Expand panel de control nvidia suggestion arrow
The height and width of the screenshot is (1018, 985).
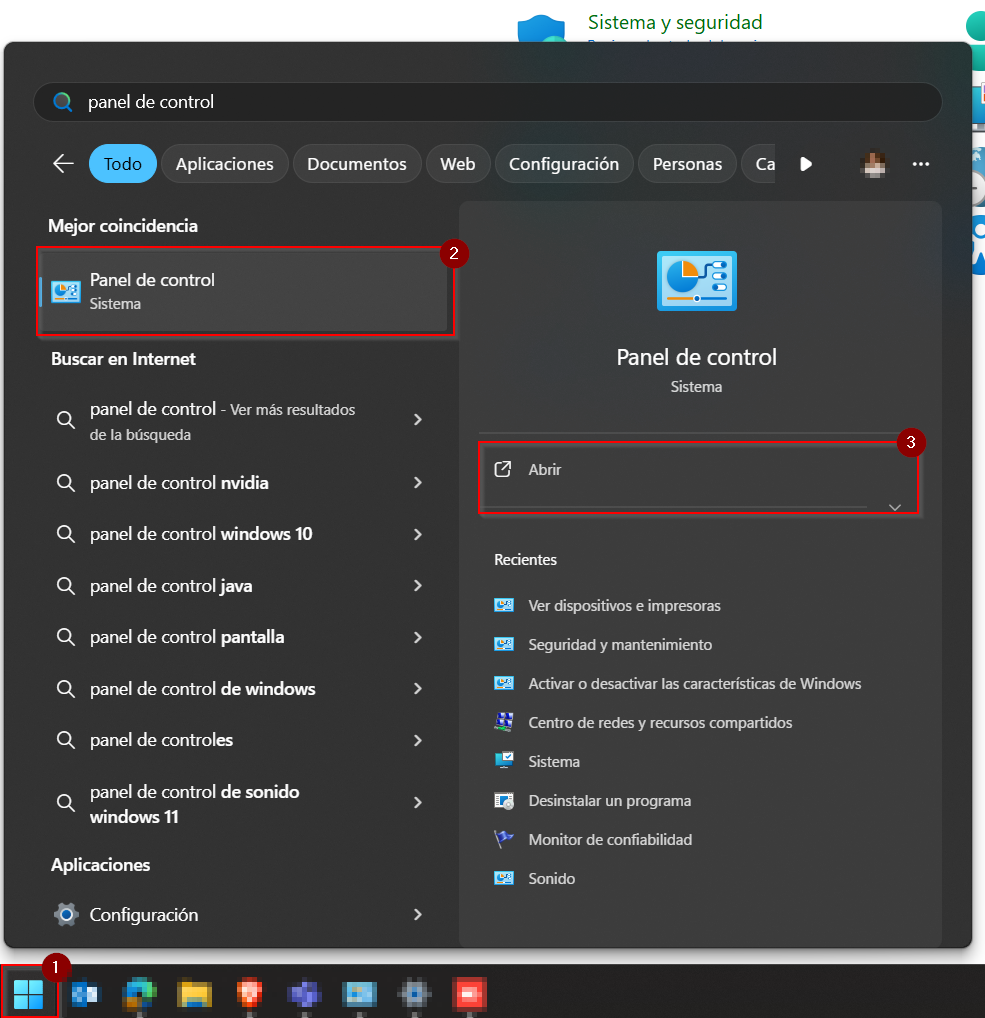[x=418, y=482]
